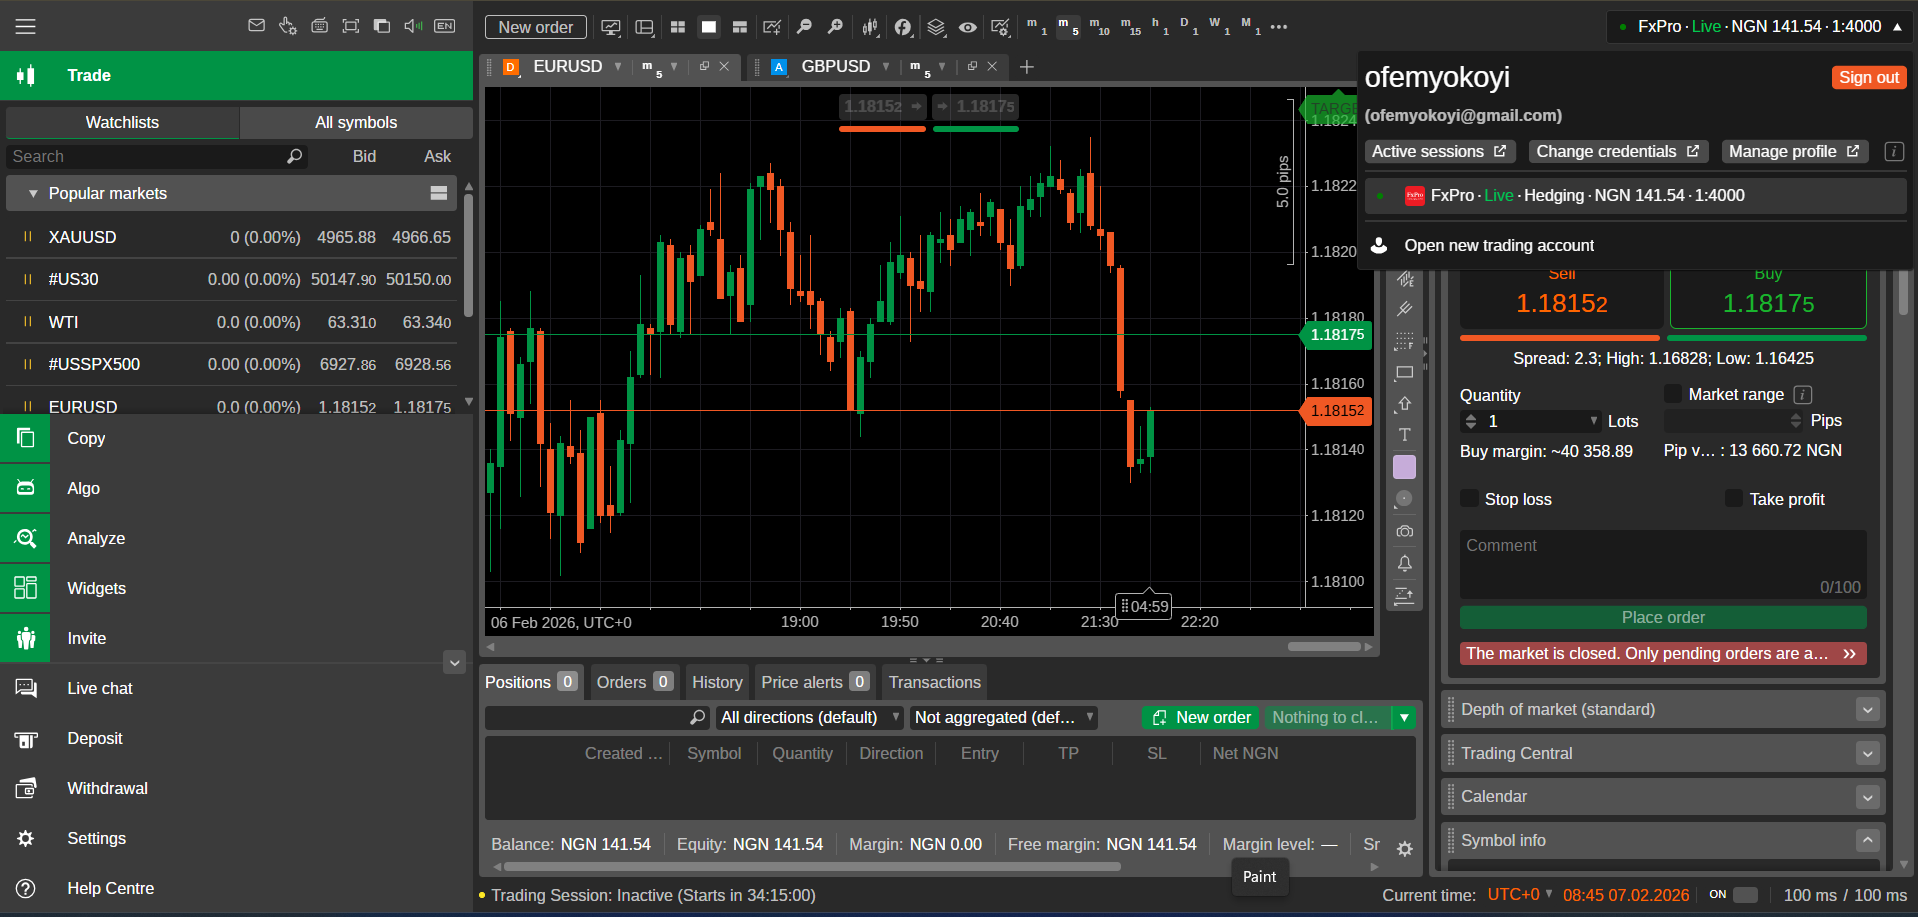Switch to the History tab
Viewport: 1918px width, 917px height.
coord(717,682)
